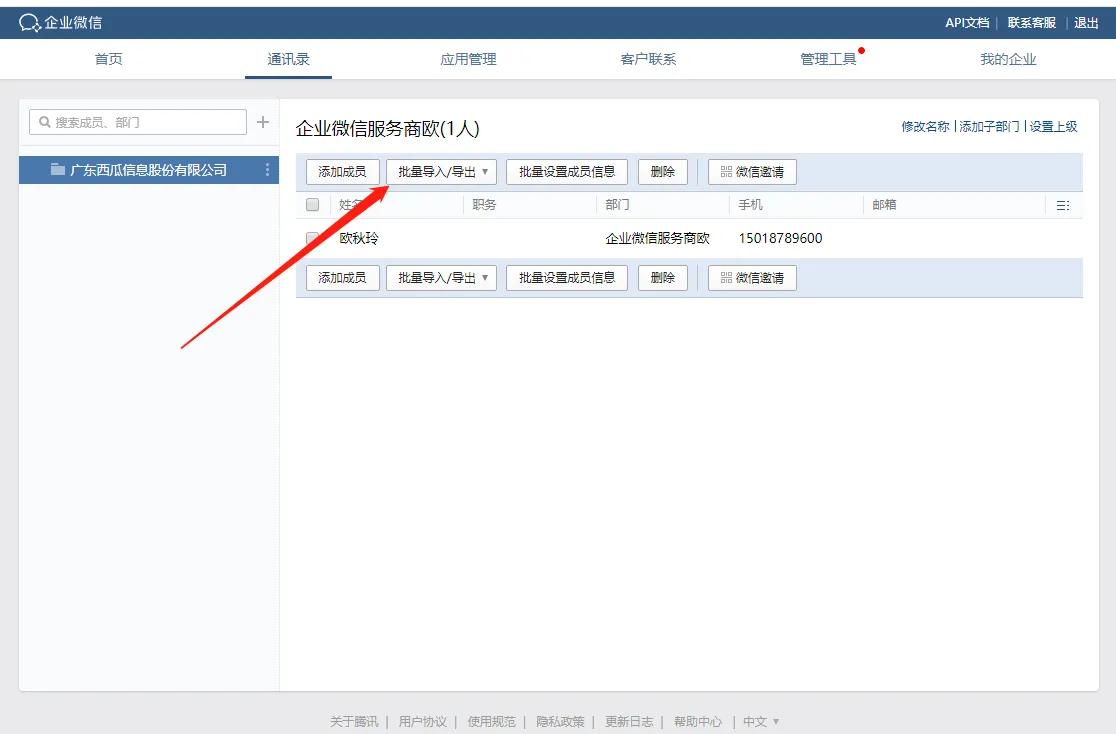The height and width of the screenshot is (734, 1116).
Task: Click the red notification dot on 管理工具
Action: pos(861,48)
